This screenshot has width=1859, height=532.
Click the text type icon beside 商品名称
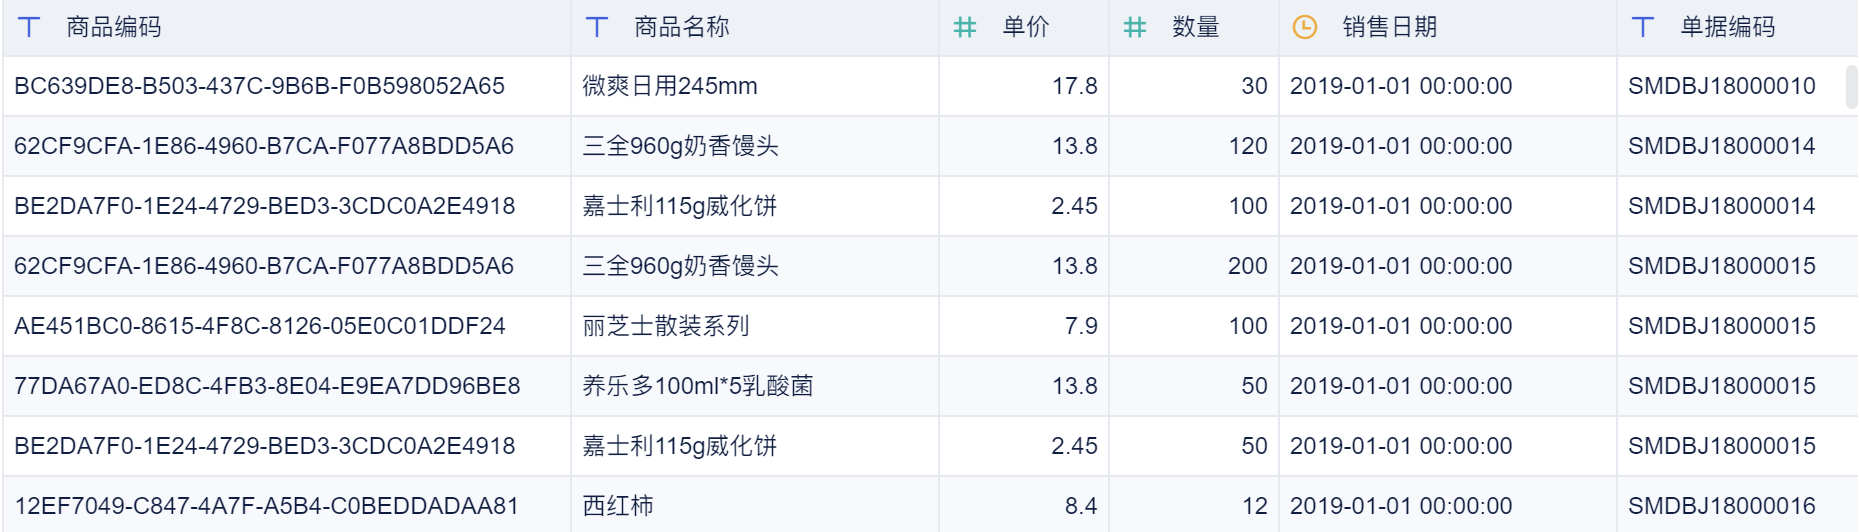[x=597, y=27]
